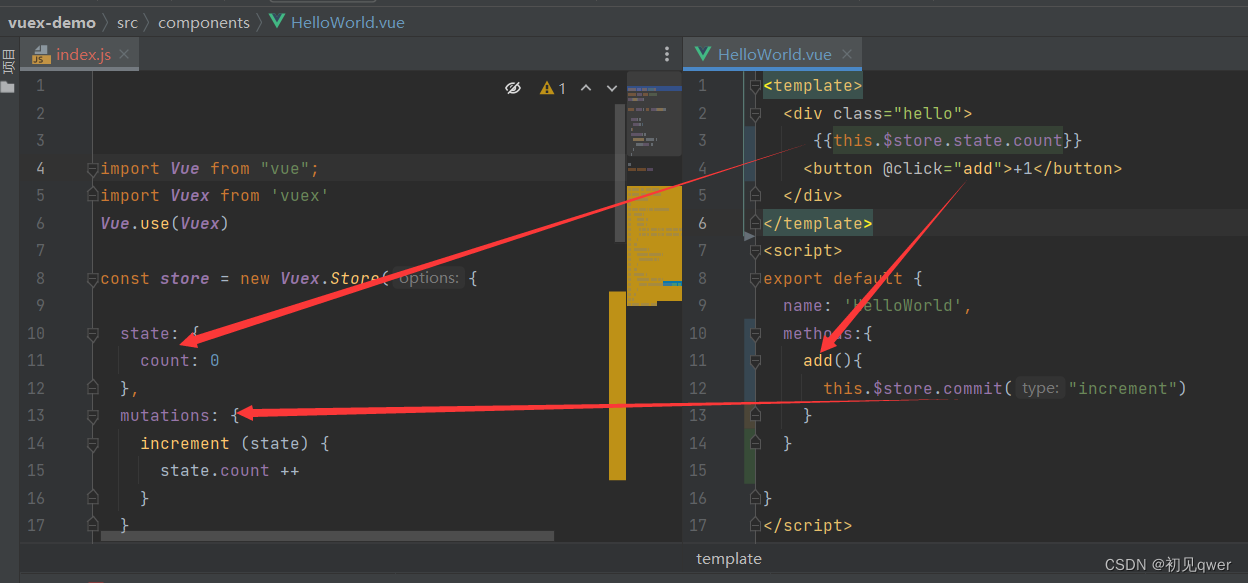This screenshot has height=583, width=1248.
Task: Click 'this.$store.state.count' in template
Action: click(948, 141)
